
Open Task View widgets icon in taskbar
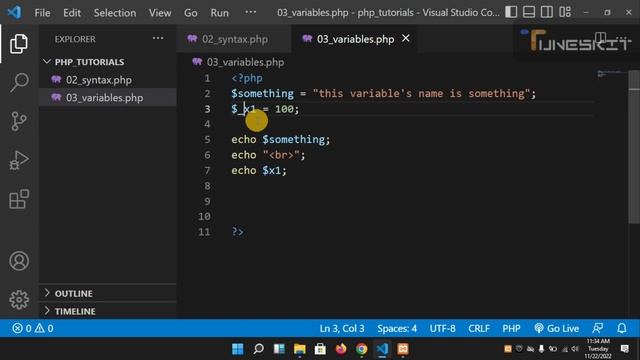(x=279, y=349)
